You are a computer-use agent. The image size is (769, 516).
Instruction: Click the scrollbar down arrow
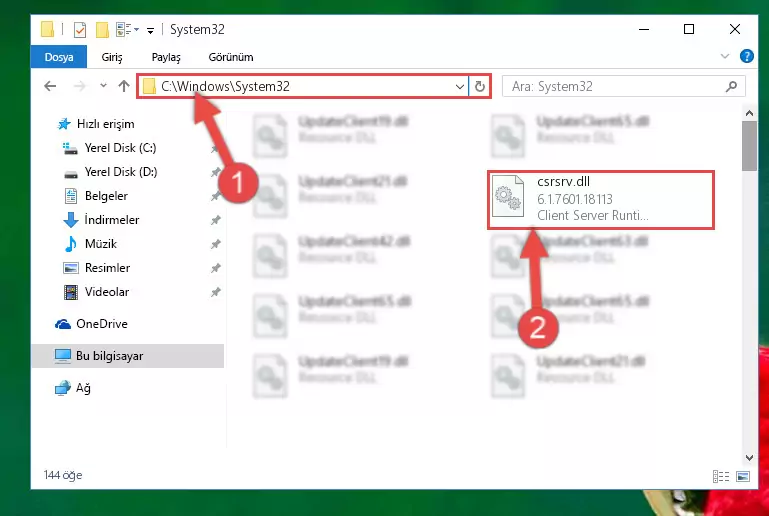tap(749, 458)
